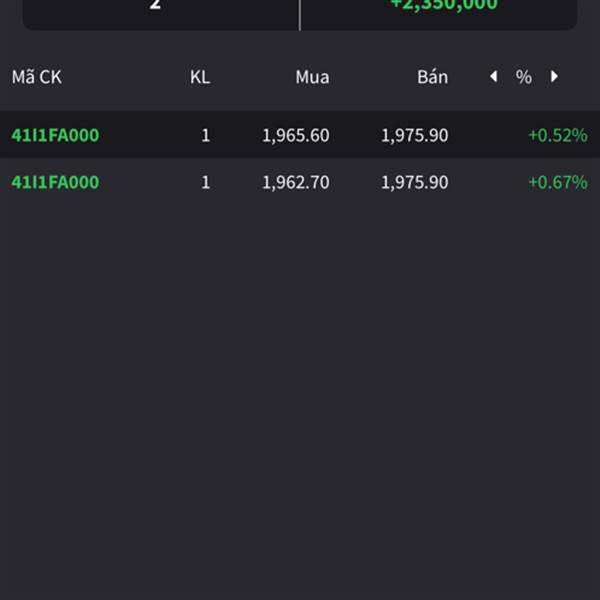
Task: Open 41I1FA000 in the +0.67% row
Action: pos(55,182)
